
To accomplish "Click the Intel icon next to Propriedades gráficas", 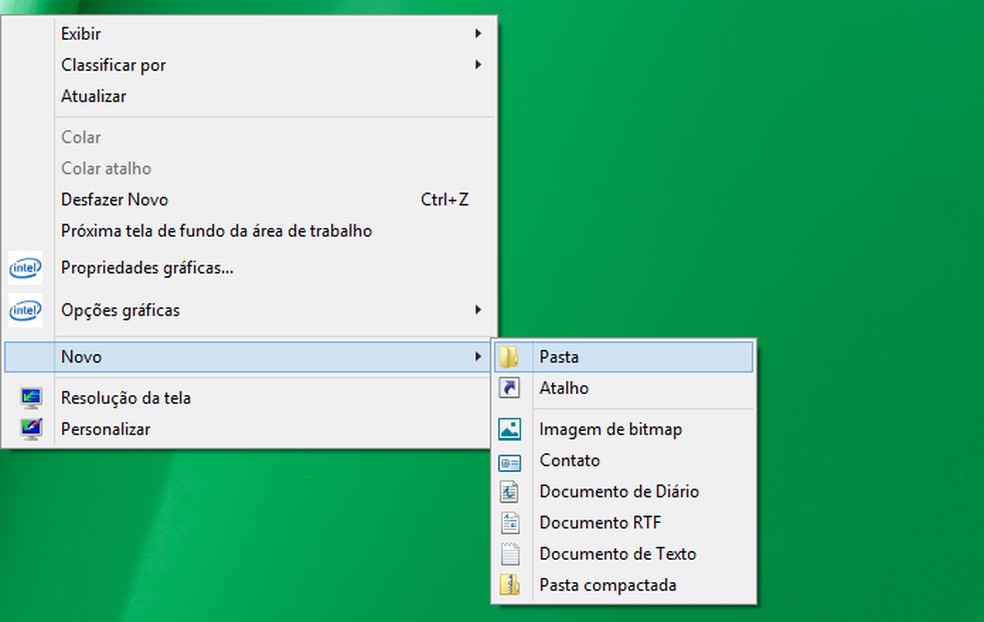I will pyautogui.click(x=25, y=268).
